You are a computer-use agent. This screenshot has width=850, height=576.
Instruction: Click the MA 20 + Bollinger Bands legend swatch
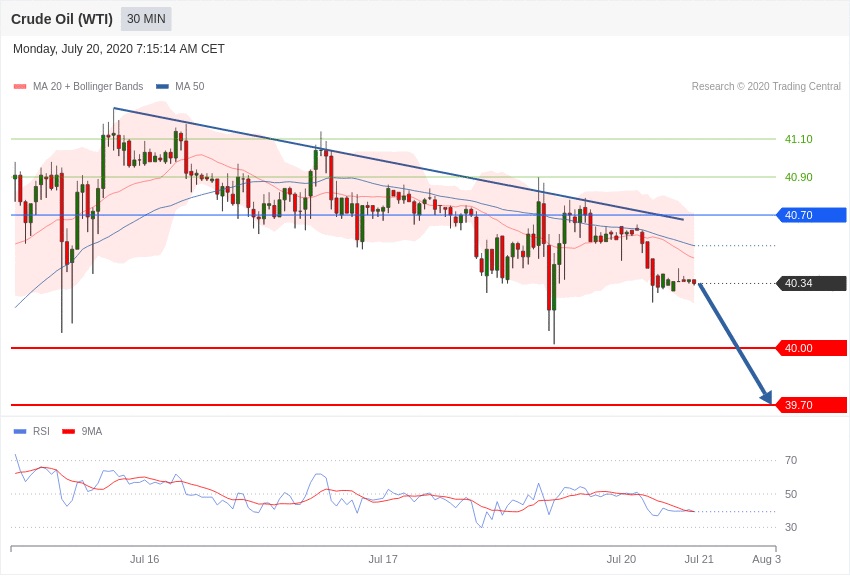20,87
